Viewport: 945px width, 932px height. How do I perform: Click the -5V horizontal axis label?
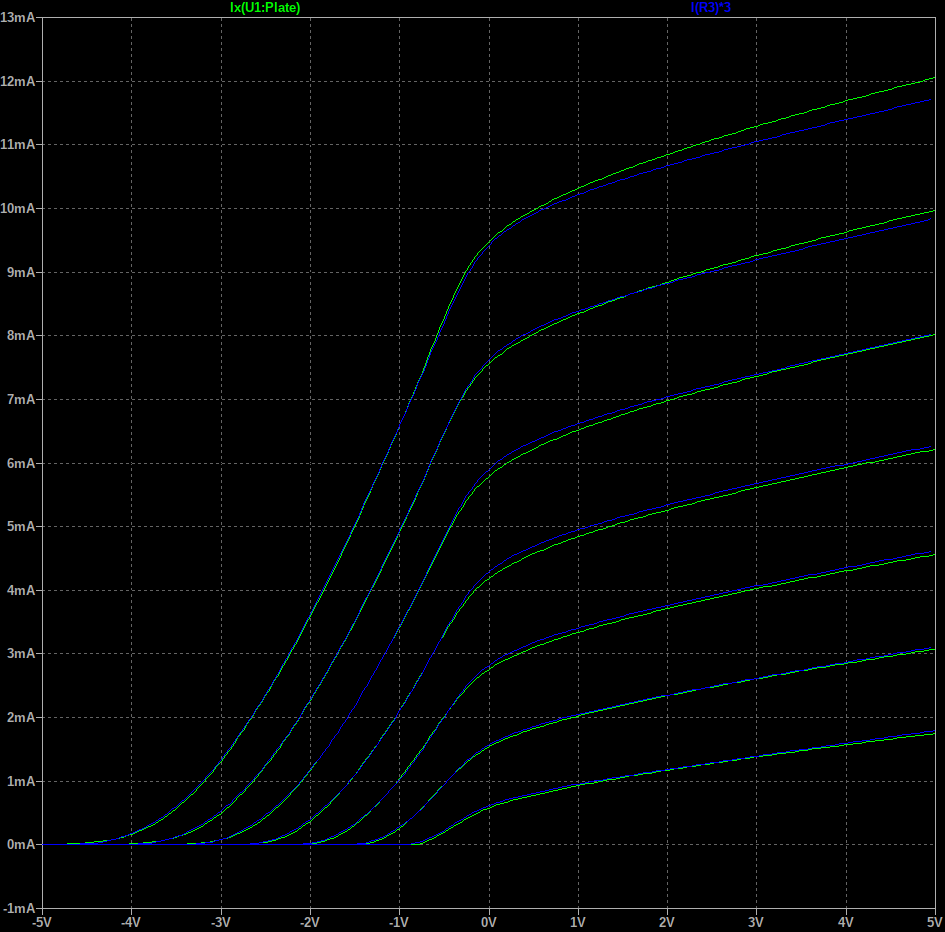click(42, 923)
